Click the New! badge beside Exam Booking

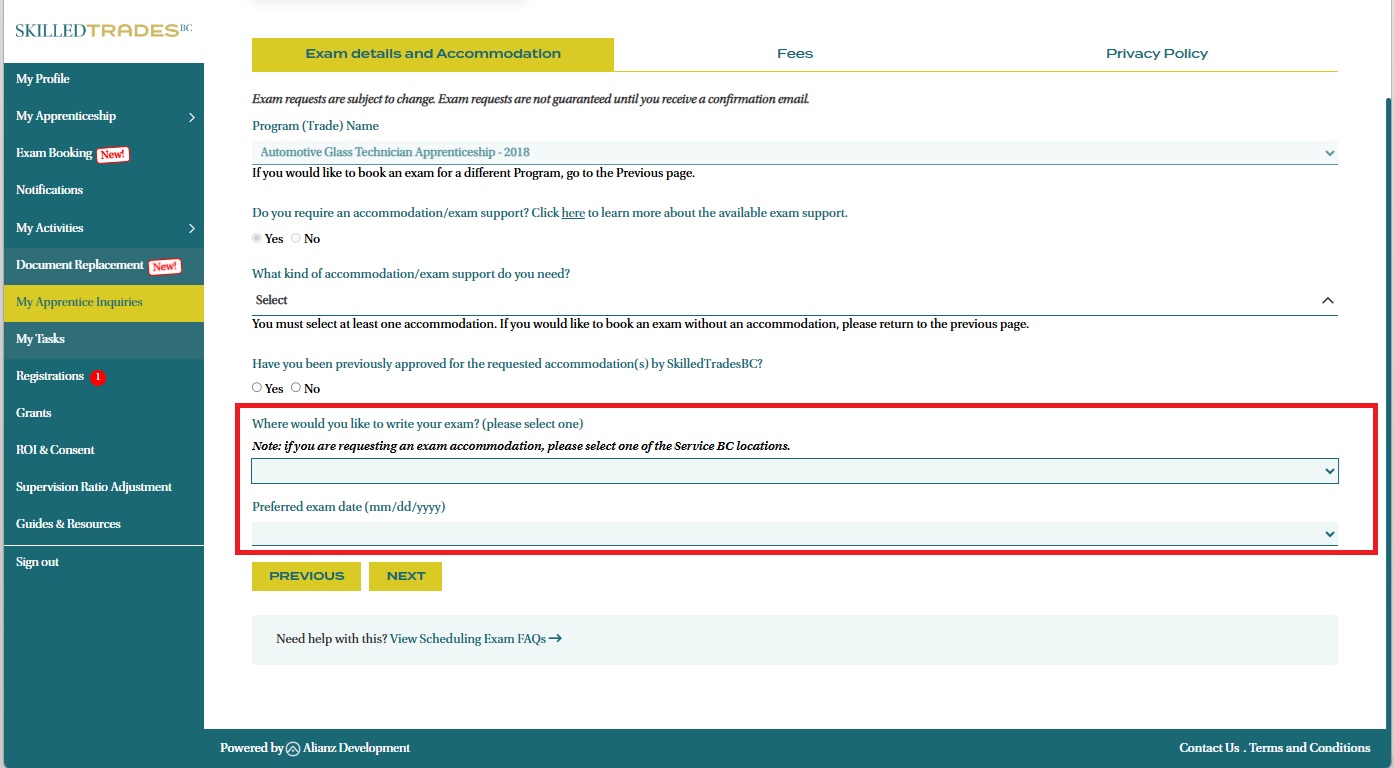113,154
